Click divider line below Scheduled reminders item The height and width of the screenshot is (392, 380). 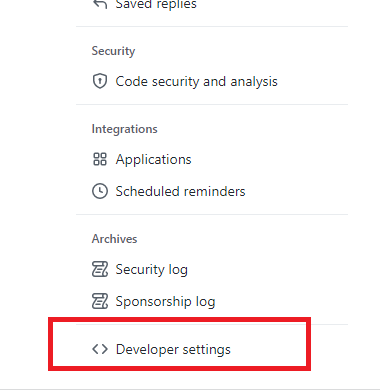point(212,214)
